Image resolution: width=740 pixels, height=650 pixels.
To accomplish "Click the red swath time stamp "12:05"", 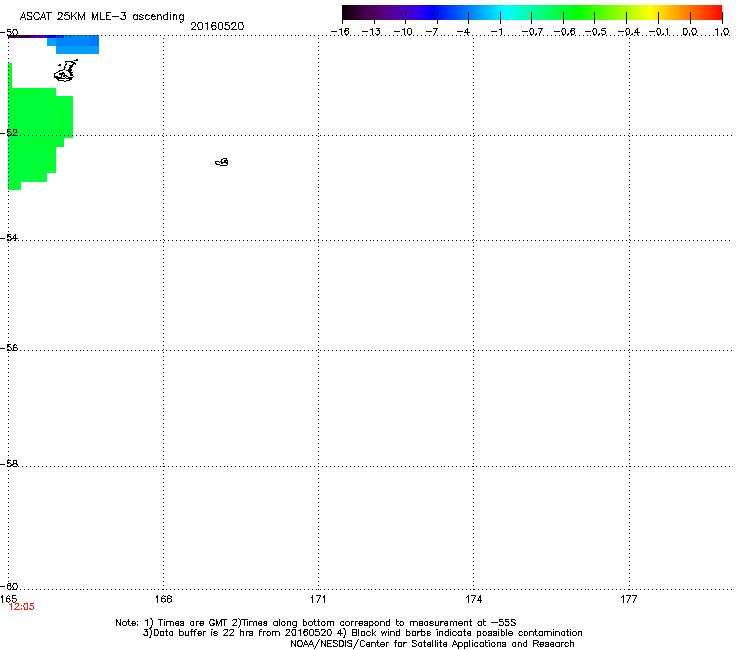I will tap(22, 607).
